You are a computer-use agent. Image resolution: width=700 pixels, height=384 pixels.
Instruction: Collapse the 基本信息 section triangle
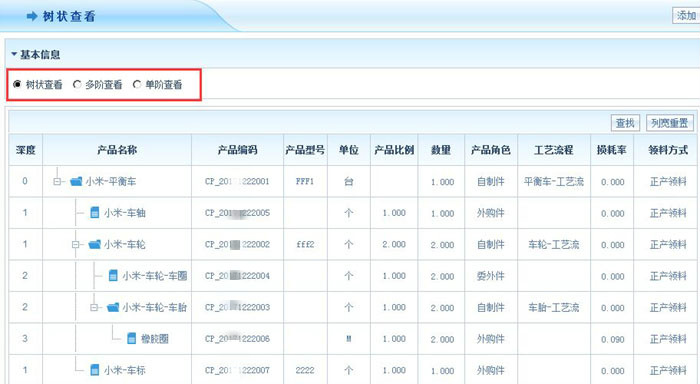click(x=14, y=54)
